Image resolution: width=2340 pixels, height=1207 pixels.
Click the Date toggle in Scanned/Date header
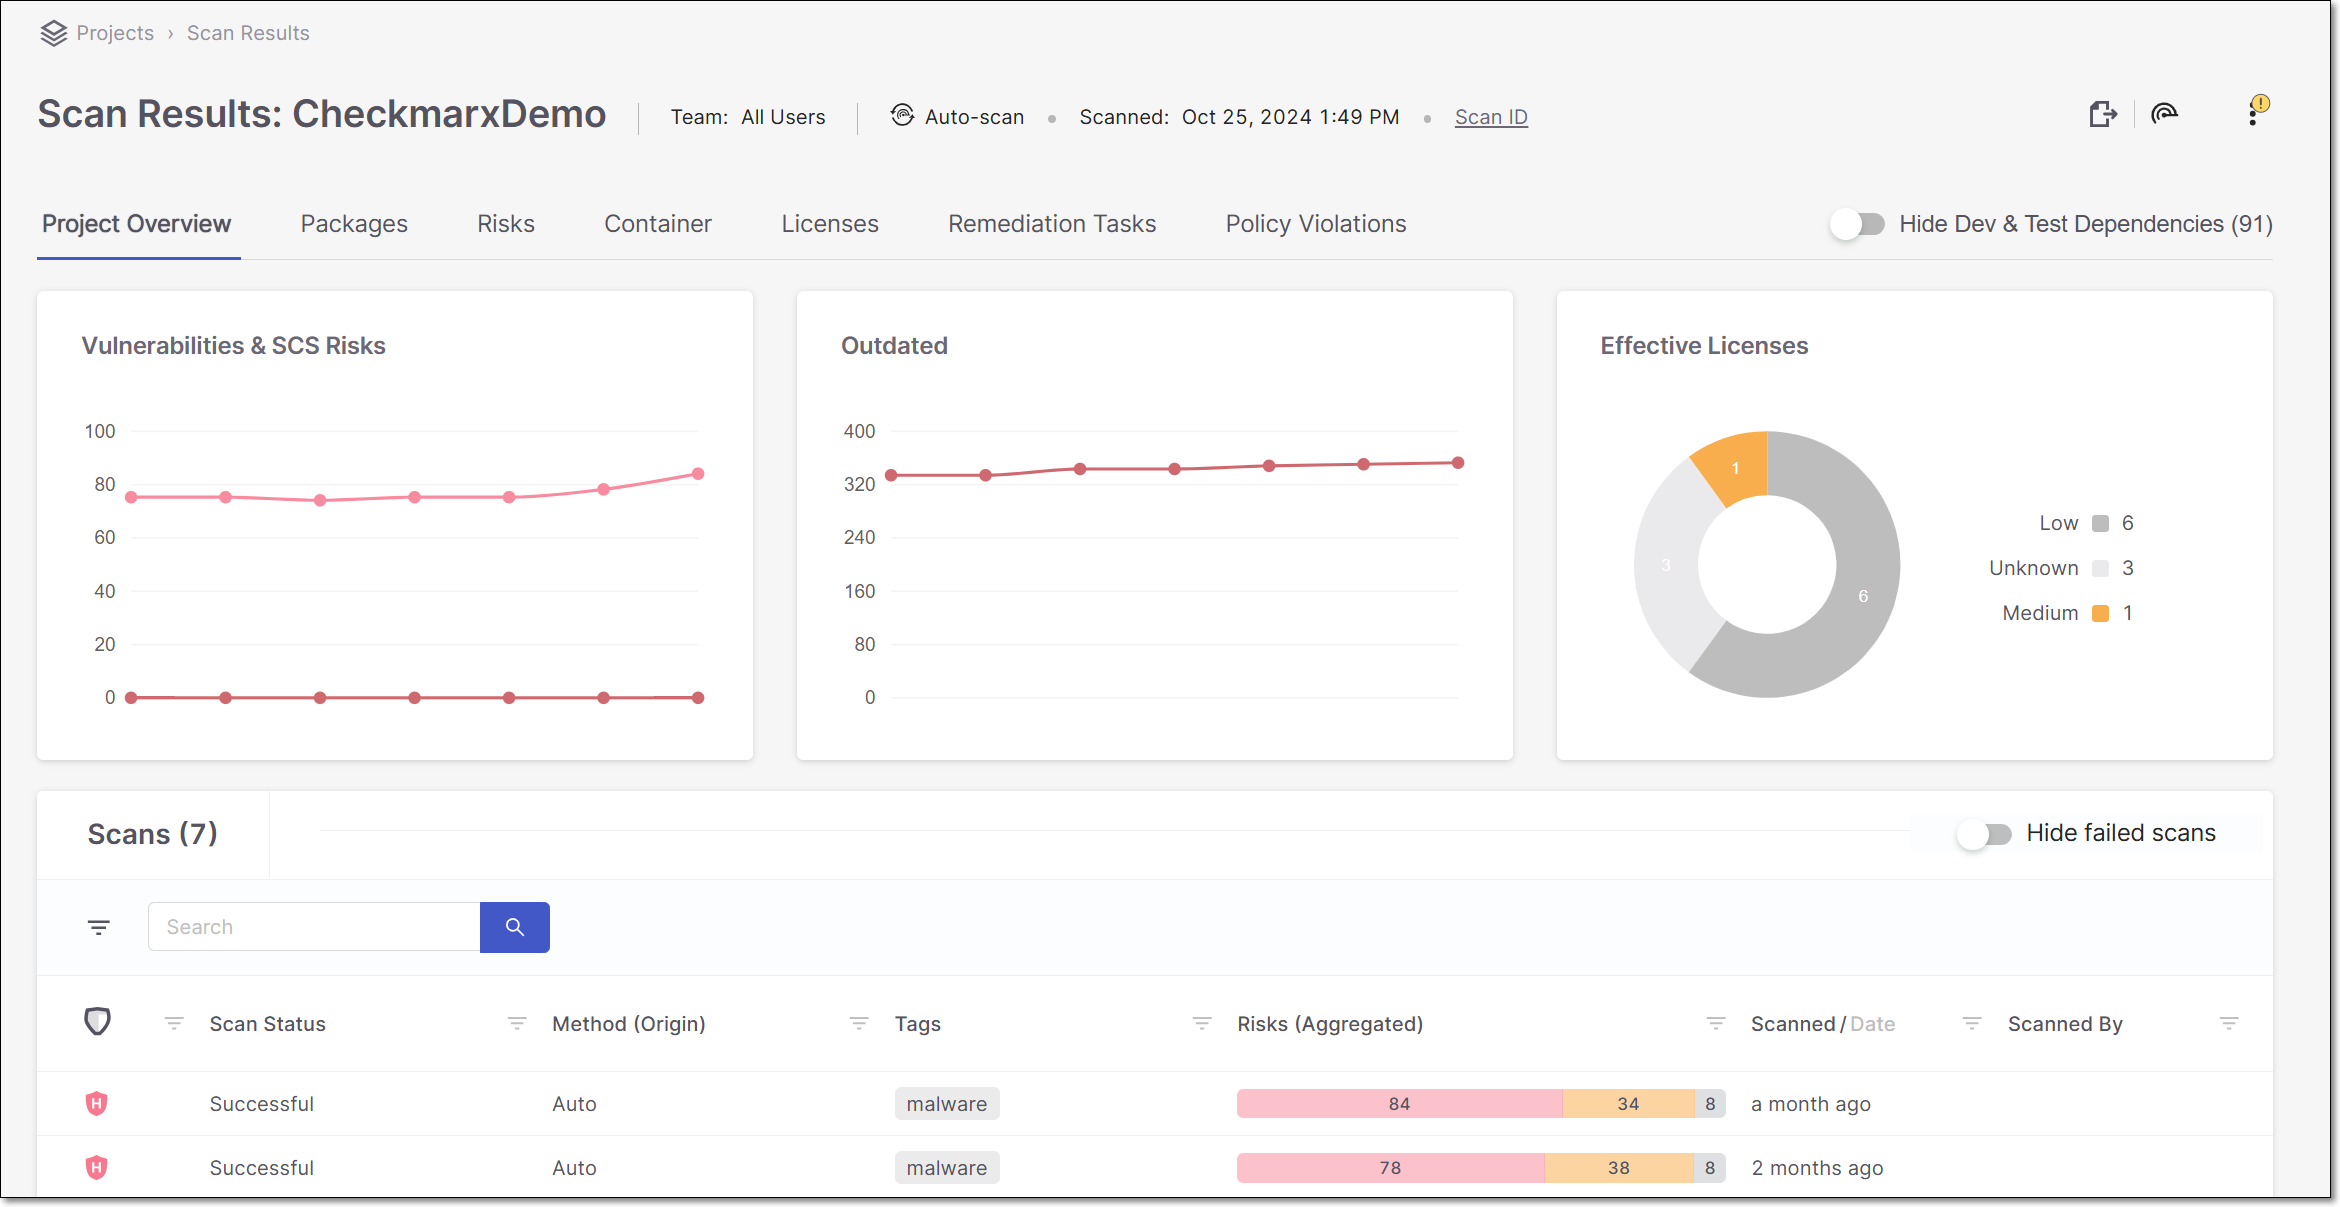[x=1872, y=1024]
